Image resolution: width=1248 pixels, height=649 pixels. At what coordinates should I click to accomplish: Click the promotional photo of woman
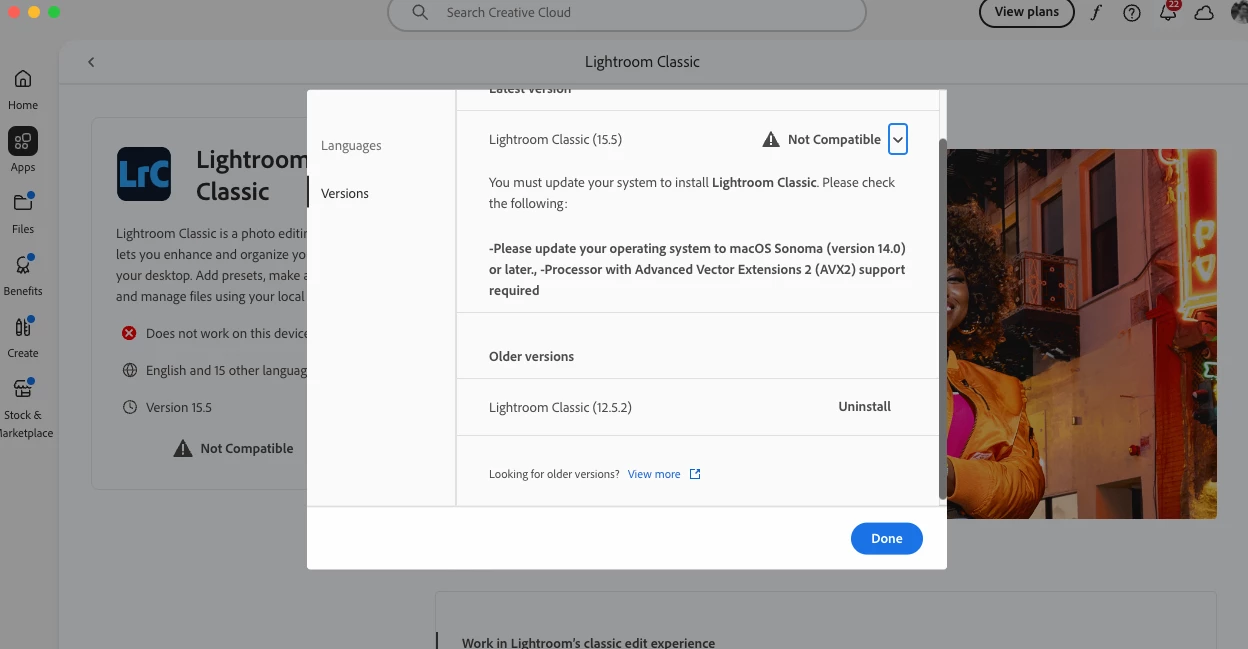[1081, 334]
